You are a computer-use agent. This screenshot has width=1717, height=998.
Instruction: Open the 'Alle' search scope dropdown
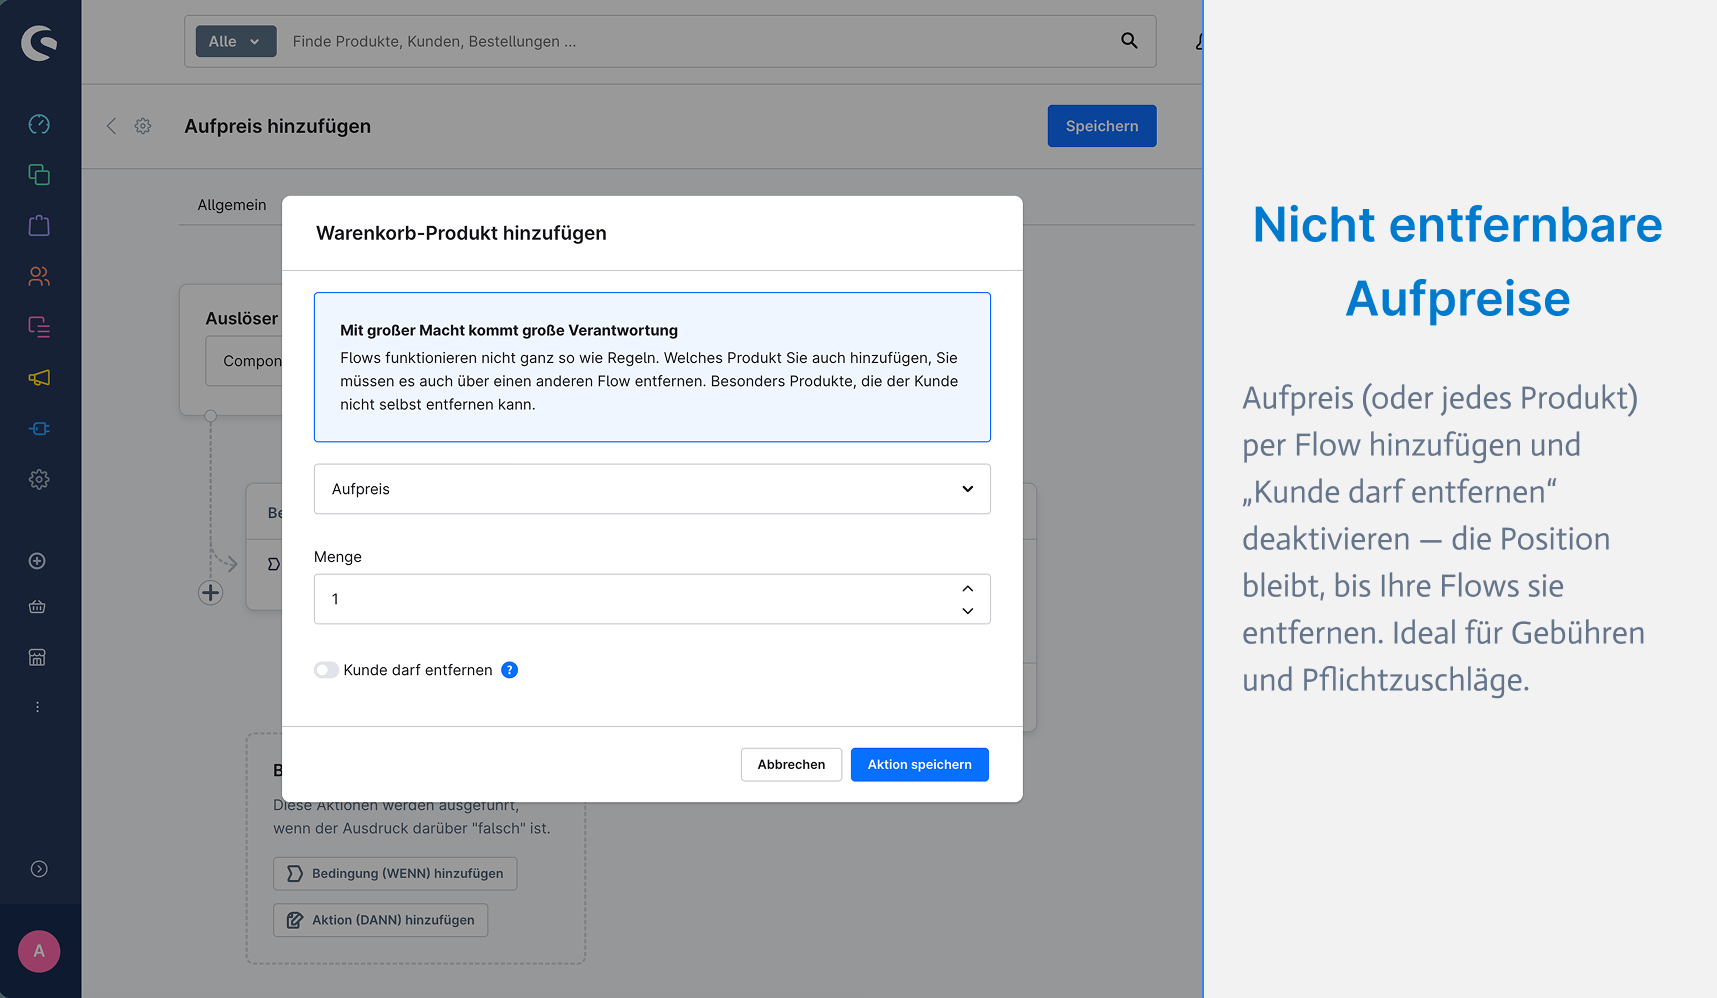click(235, 41)
